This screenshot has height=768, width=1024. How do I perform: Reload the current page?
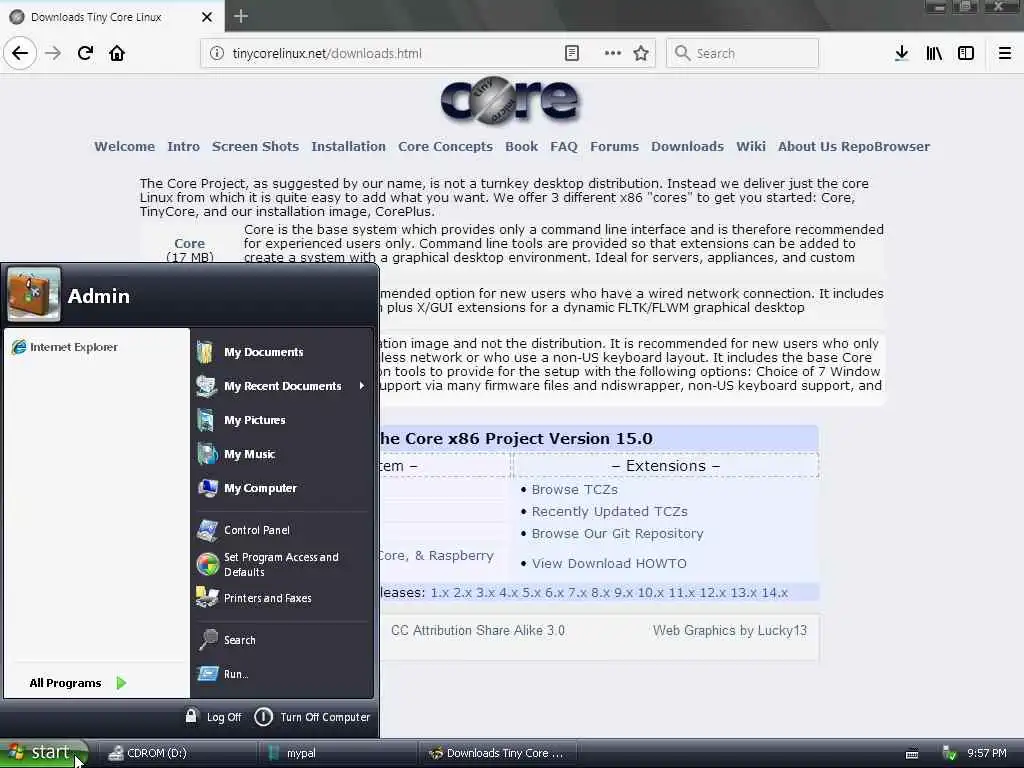click(x=85, y=53)
